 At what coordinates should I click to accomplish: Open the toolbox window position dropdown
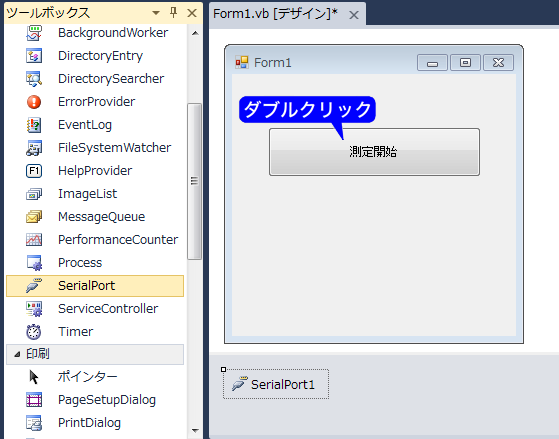point(155,13)
